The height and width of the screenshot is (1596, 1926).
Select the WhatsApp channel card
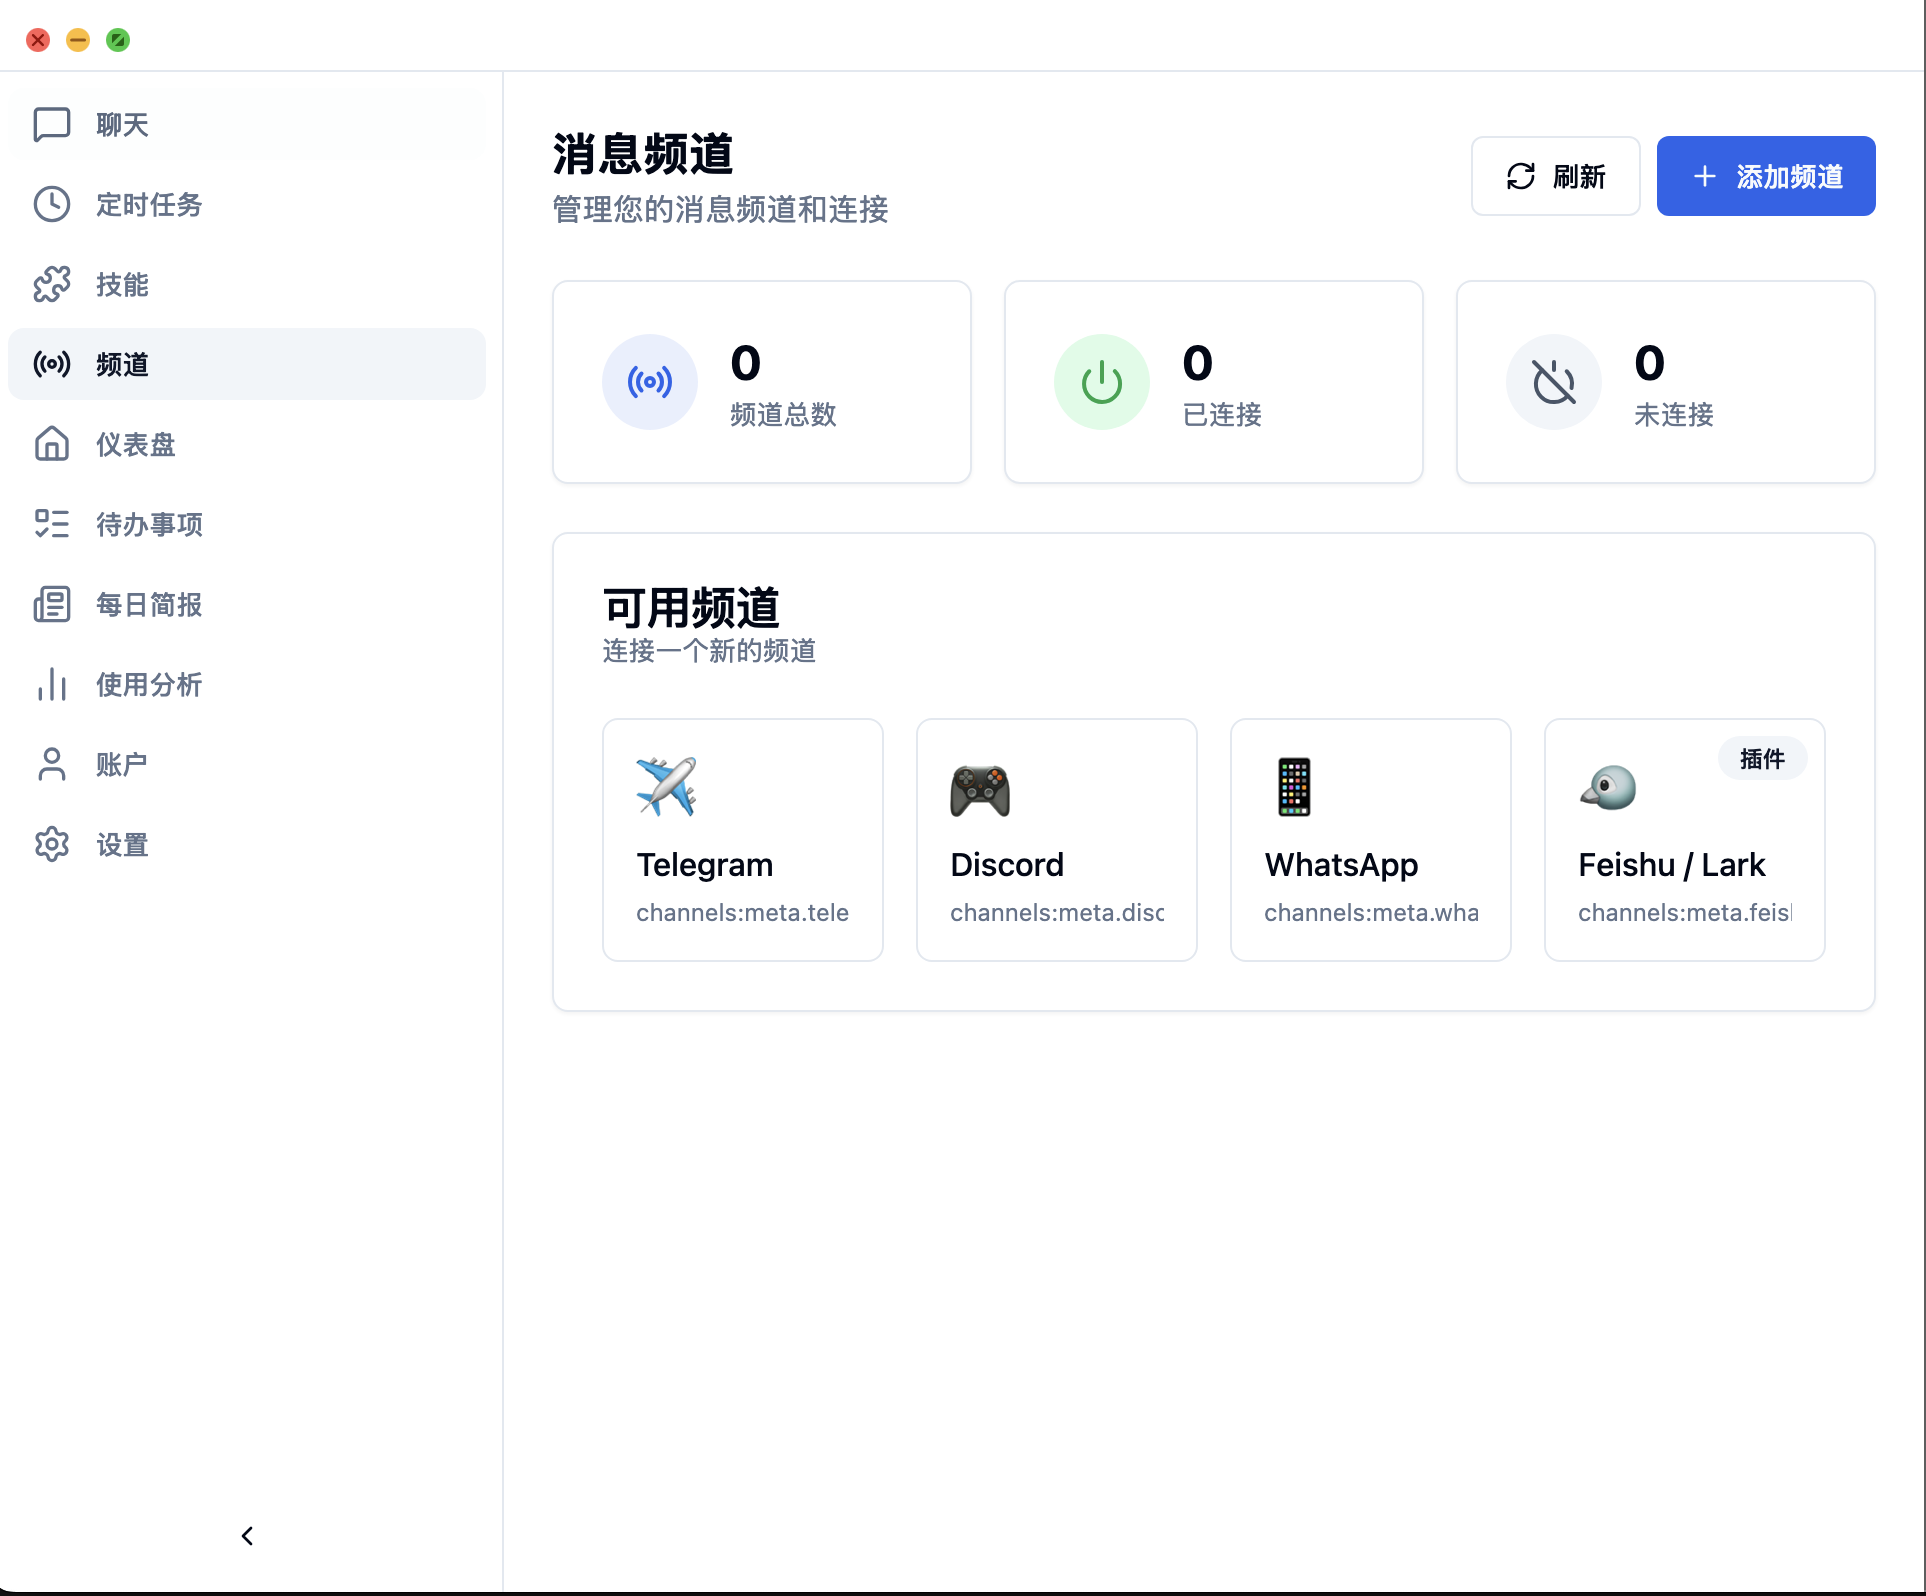pos(1370,840)
